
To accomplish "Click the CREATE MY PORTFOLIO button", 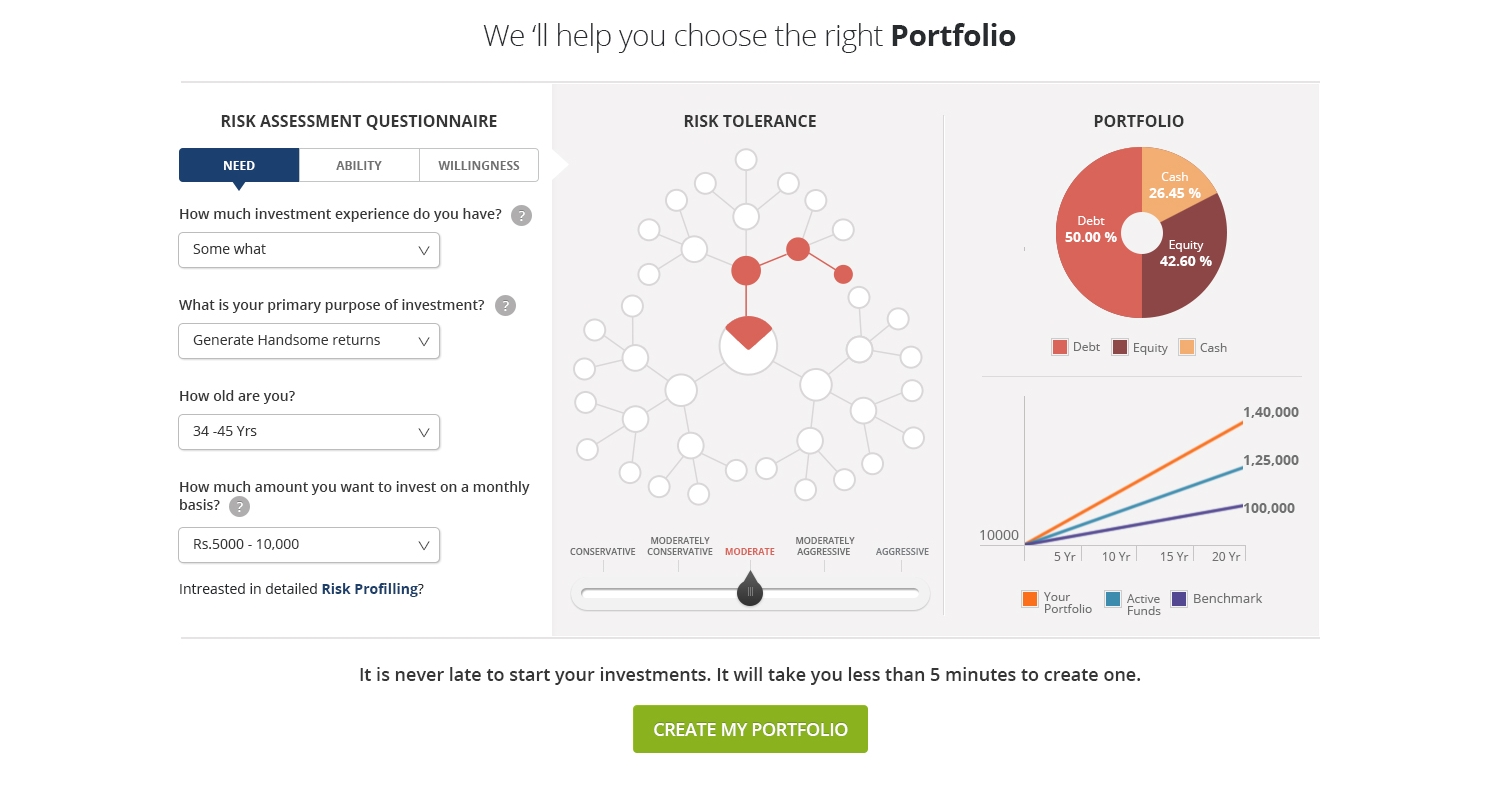I will 750,729.
